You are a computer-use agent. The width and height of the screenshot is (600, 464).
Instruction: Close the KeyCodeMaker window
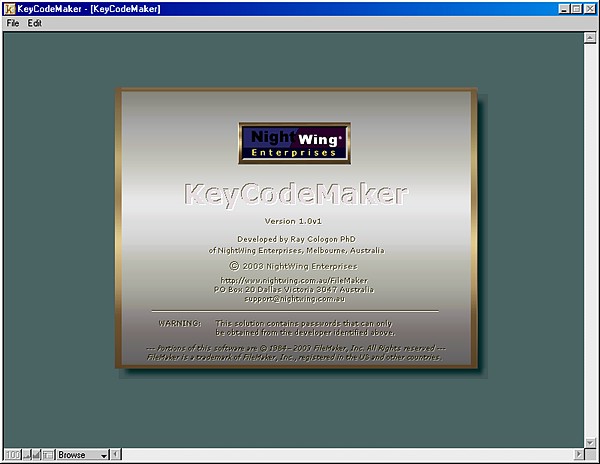(x=590, y=9)
